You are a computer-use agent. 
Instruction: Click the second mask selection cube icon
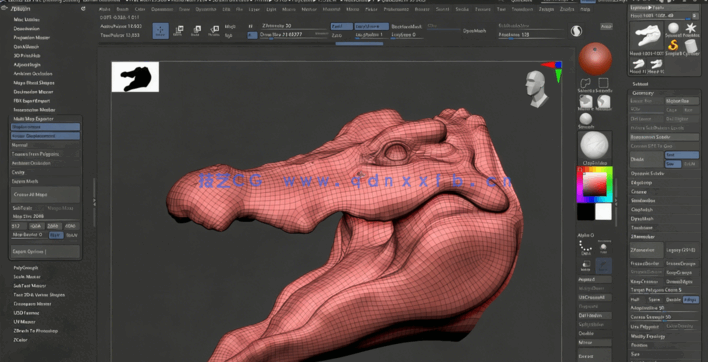(x=603, y=102)
